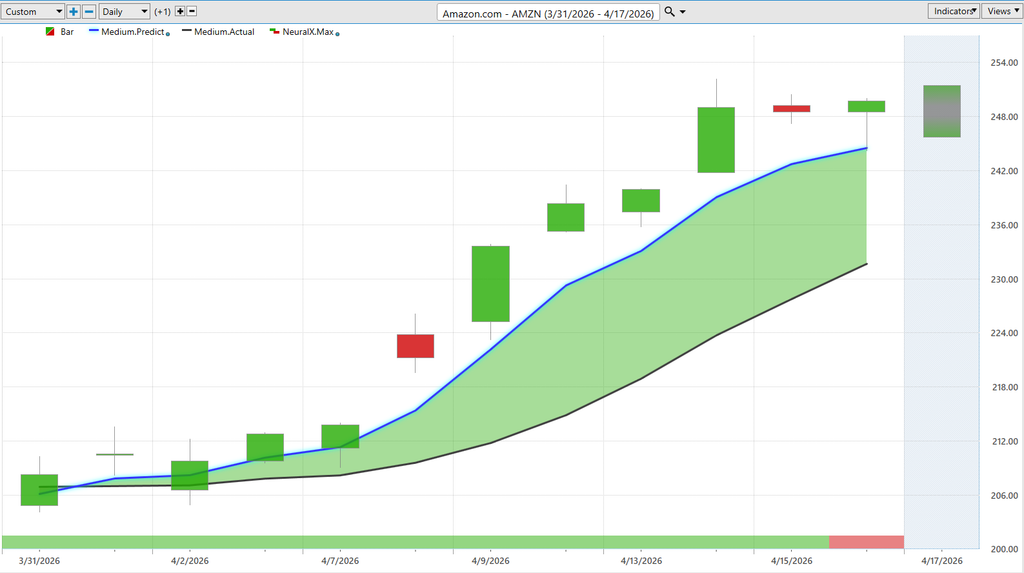Toggle the Medium.Predict legend label
Image resolution: width=1024 pixels, height=573 pixels.
pyautogui.click(x=134, y=32)
